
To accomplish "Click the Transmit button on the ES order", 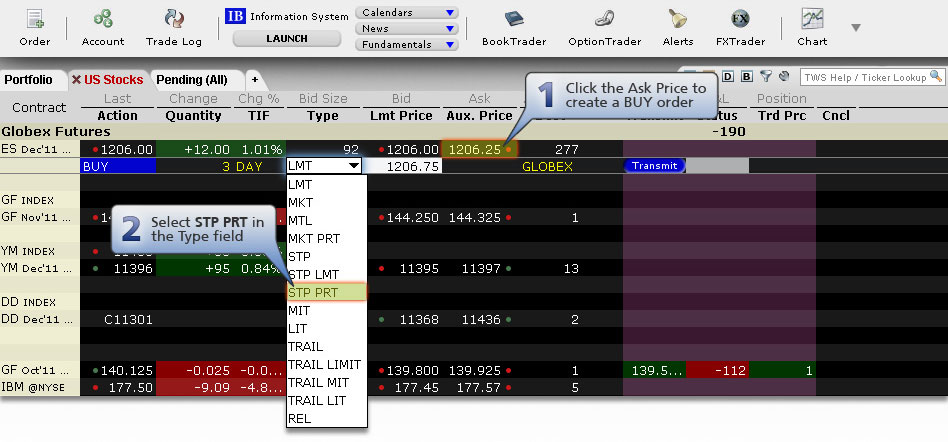I will click(x=654, y=166).
